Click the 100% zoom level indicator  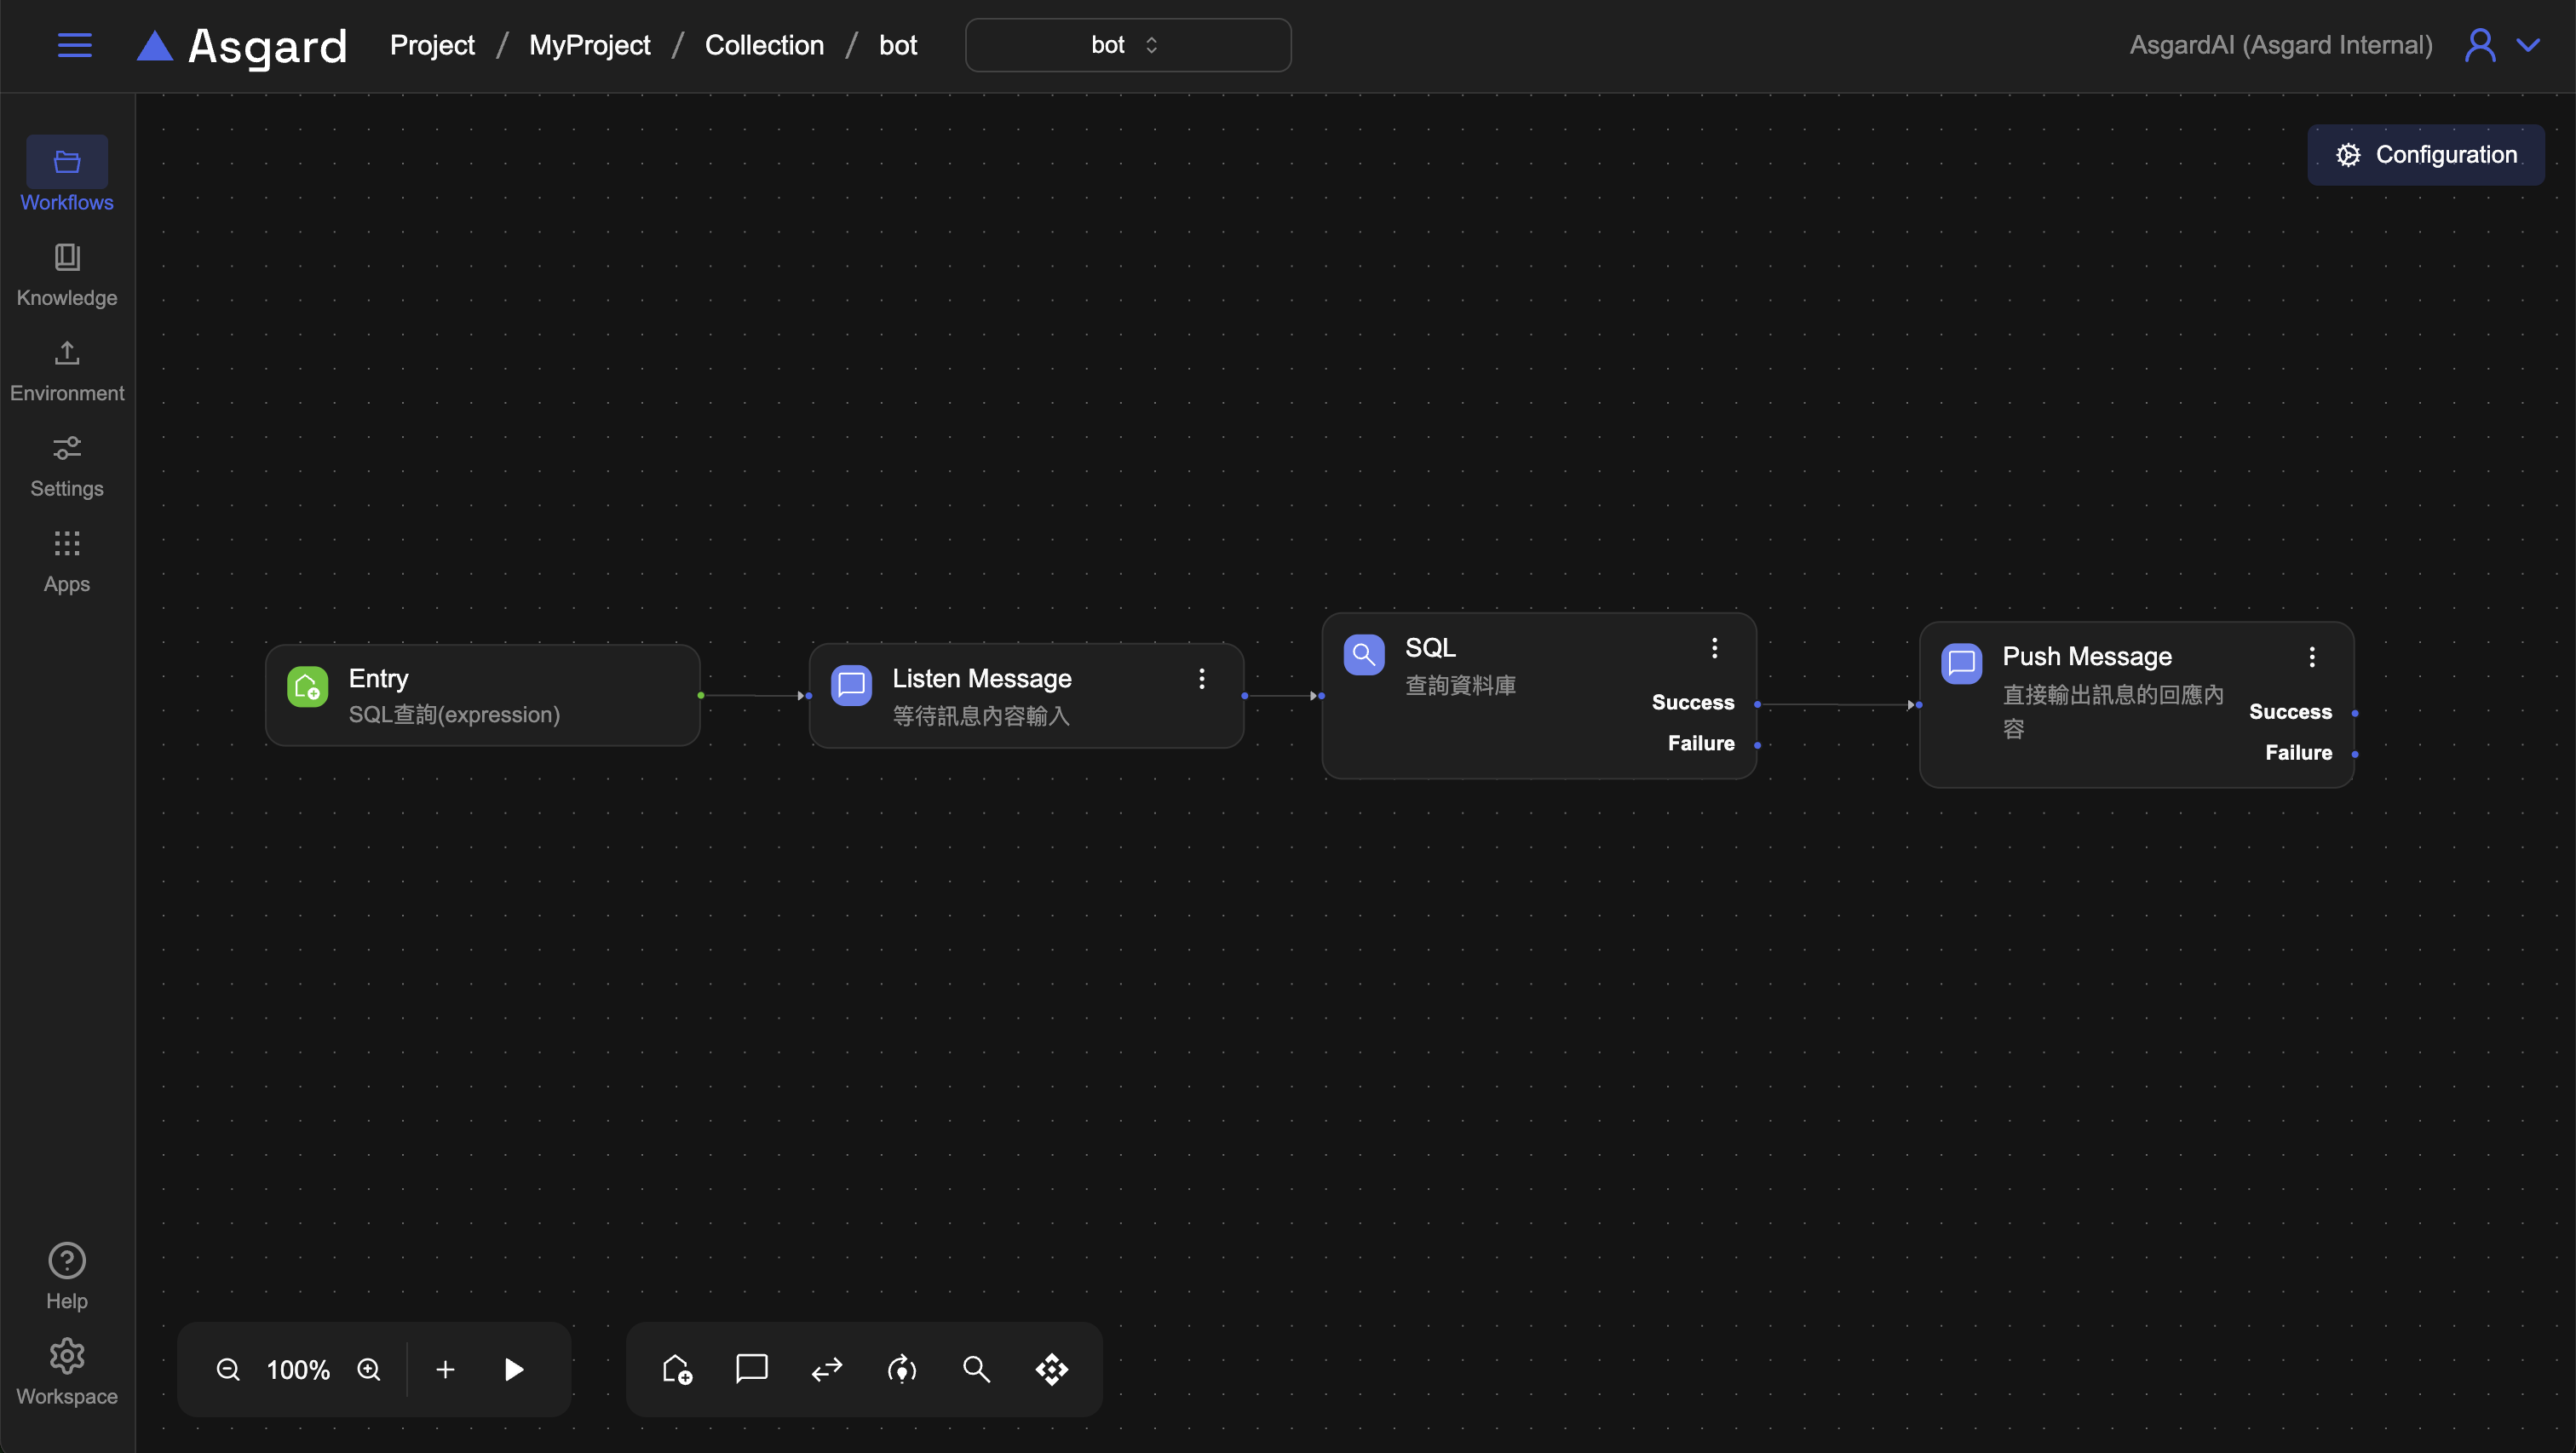pos(298,1369)
